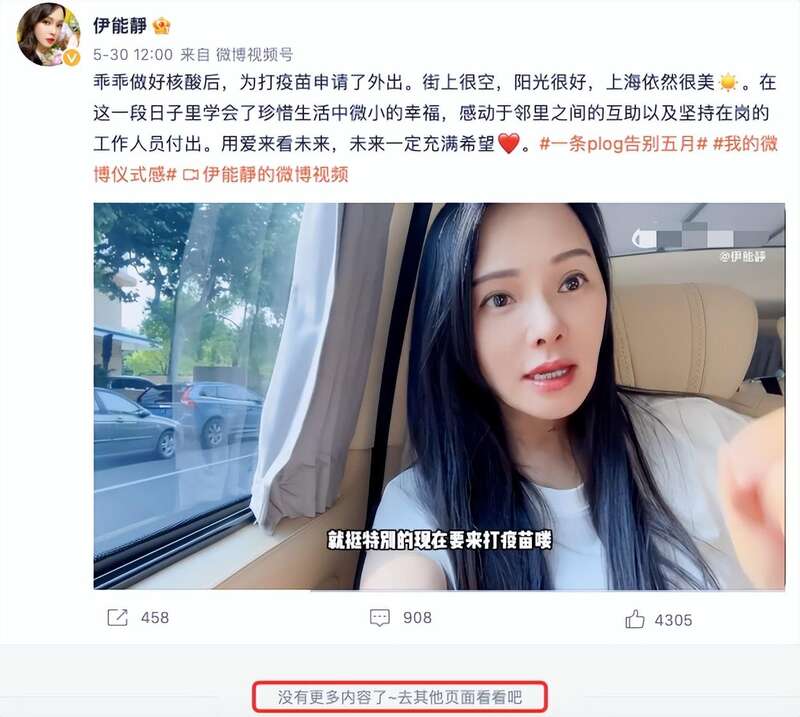Like the post with thumbs-up icon

point(635,619)
